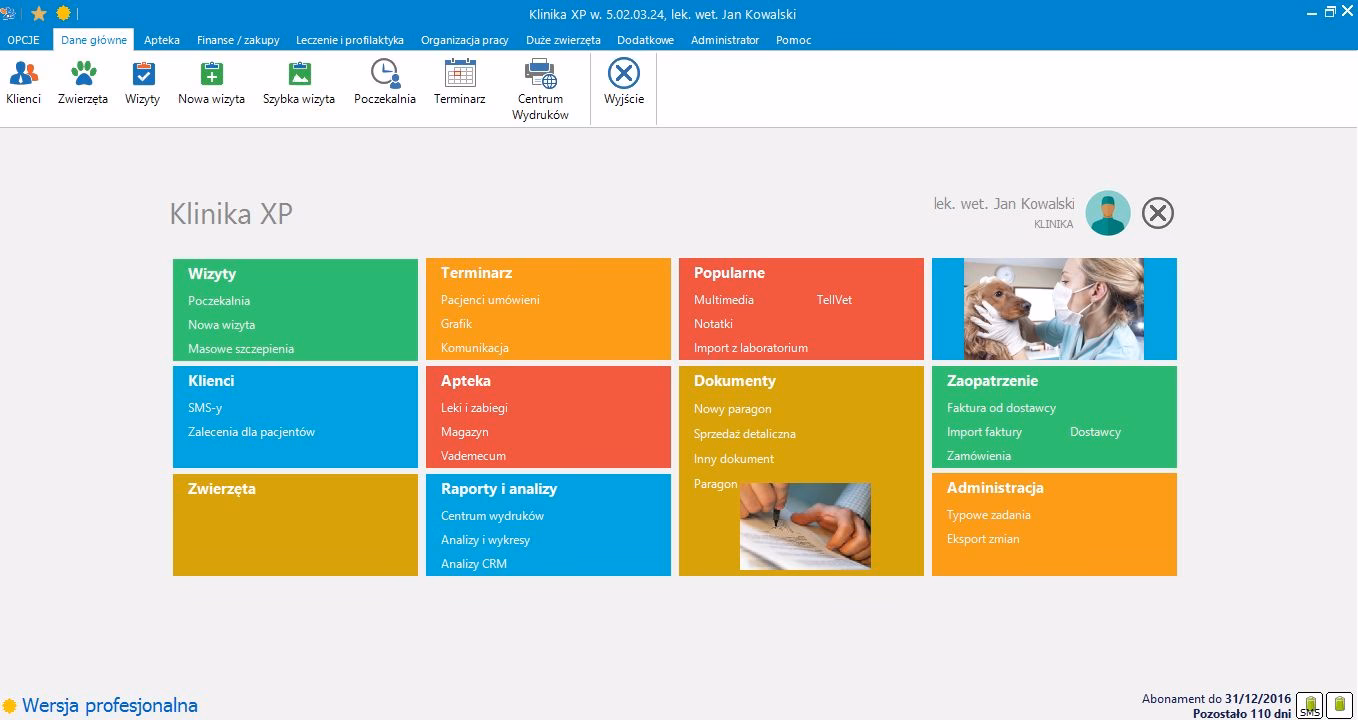Create a new visit with Nowa wizyta
This screenshot has width=1358, height=720.
(211, 75)
